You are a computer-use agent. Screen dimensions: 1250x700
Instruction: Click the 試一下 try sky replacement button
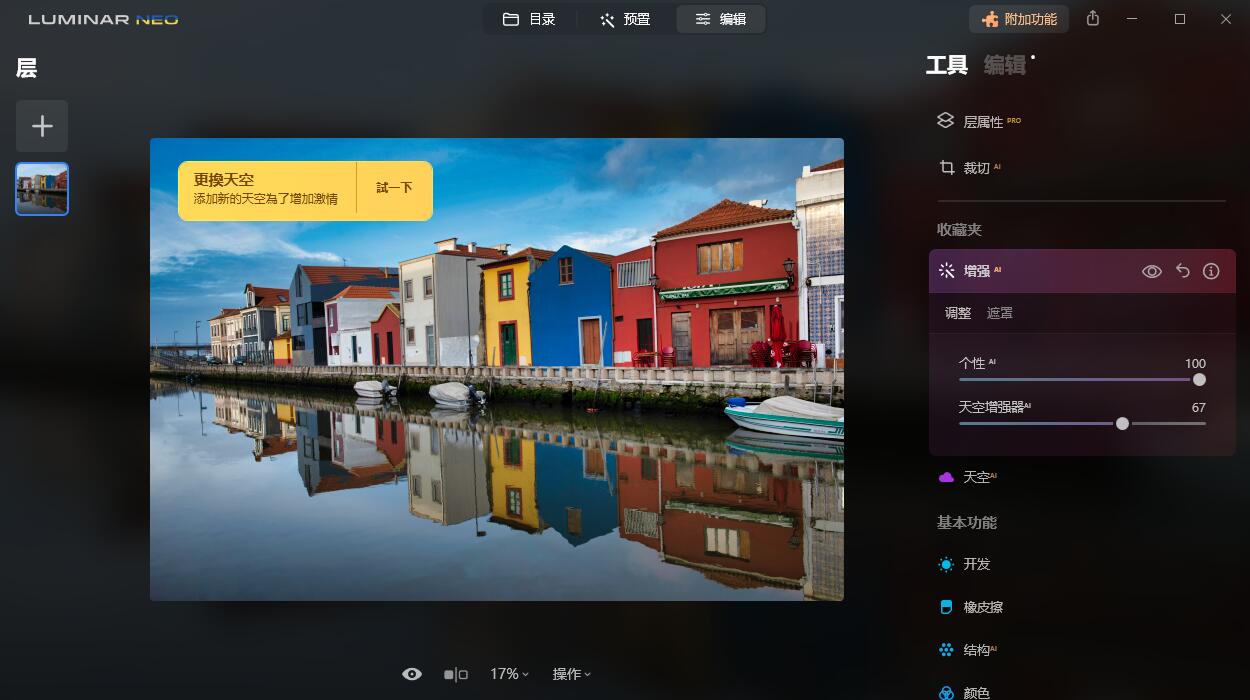(394, 188)
